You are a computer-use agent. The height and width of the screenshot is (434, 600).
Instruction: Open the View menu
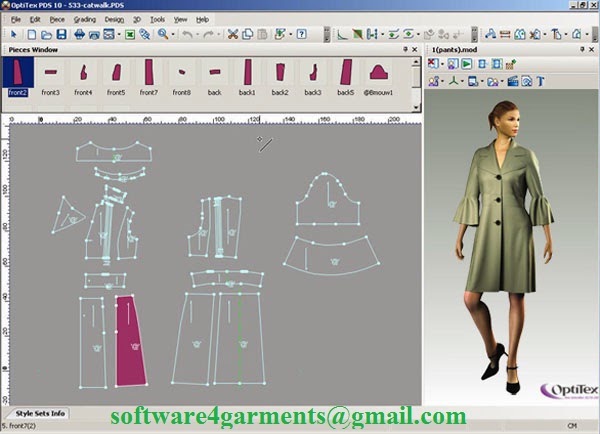(180, 20)
